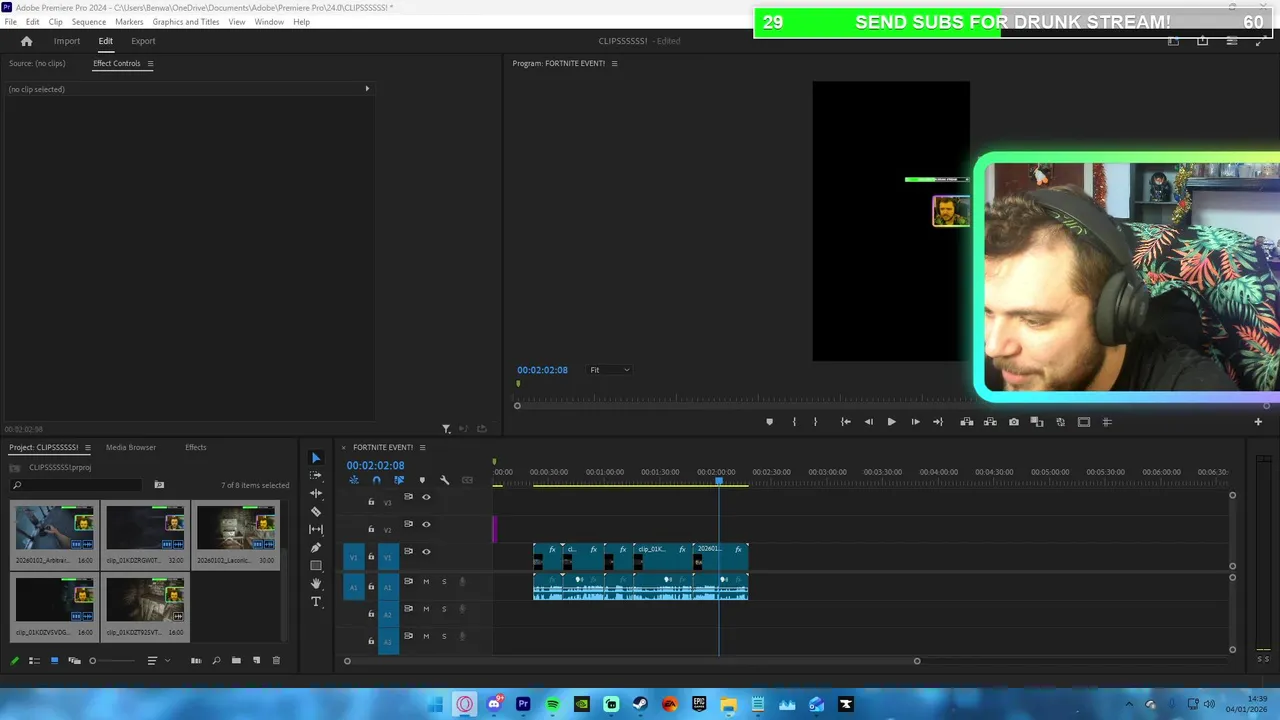This screenshot has width=1280, height=720.
Task: Open Program monitor panel menu
Action: click(x=614, y=63)
